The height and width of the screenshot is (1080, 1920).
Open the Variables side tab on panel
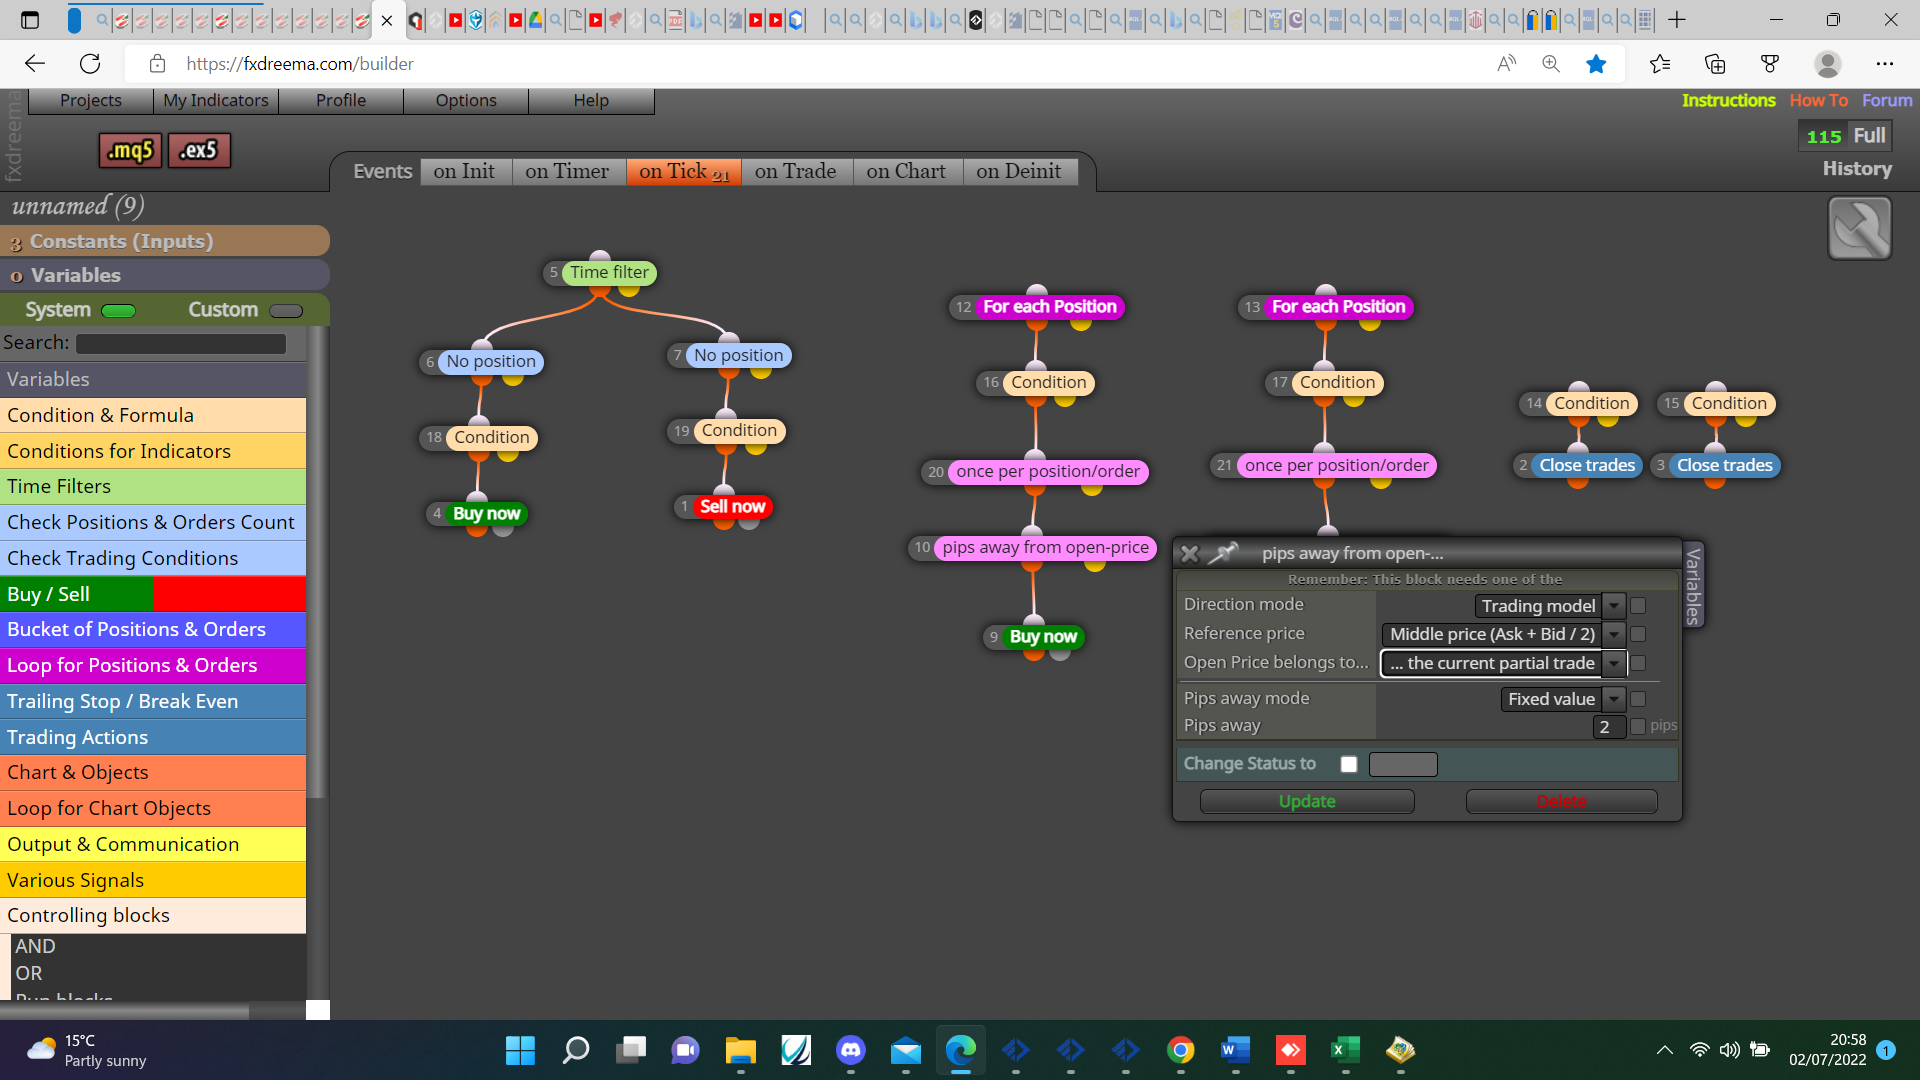pos(1693,586)
